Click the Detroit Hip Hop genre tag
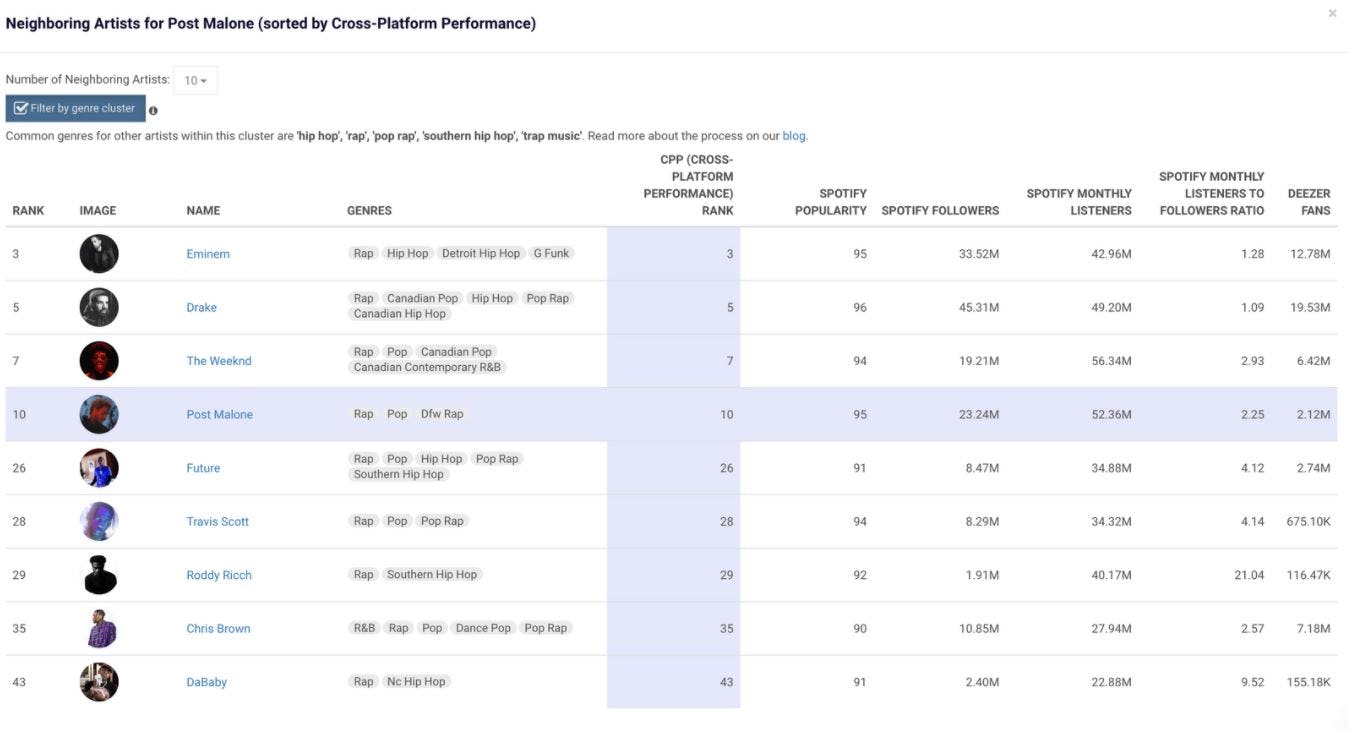This screenshot has height=730, width=1348. pyautogui.click(x=481, y=254)
